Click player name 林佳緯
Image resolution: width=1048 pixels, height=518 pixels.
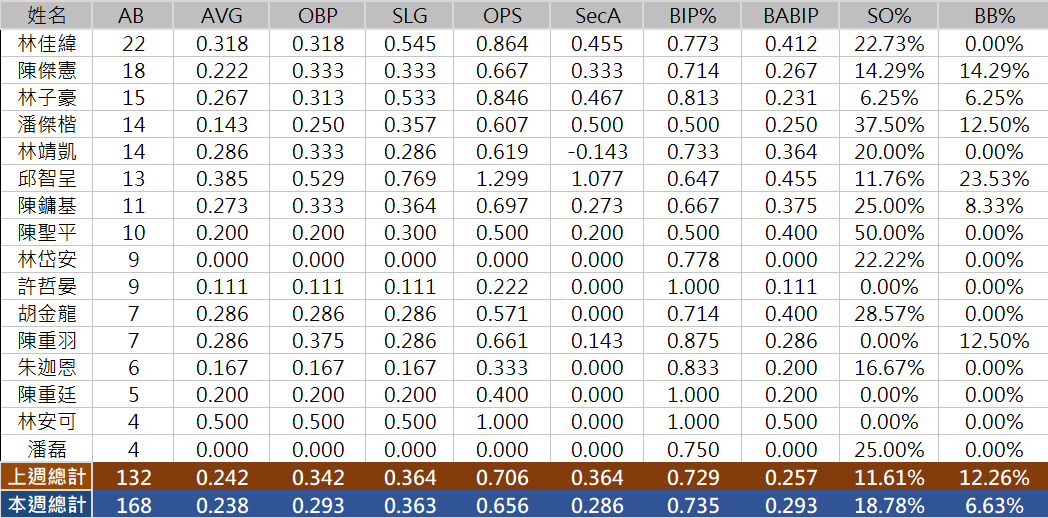[x=46, y=43]
